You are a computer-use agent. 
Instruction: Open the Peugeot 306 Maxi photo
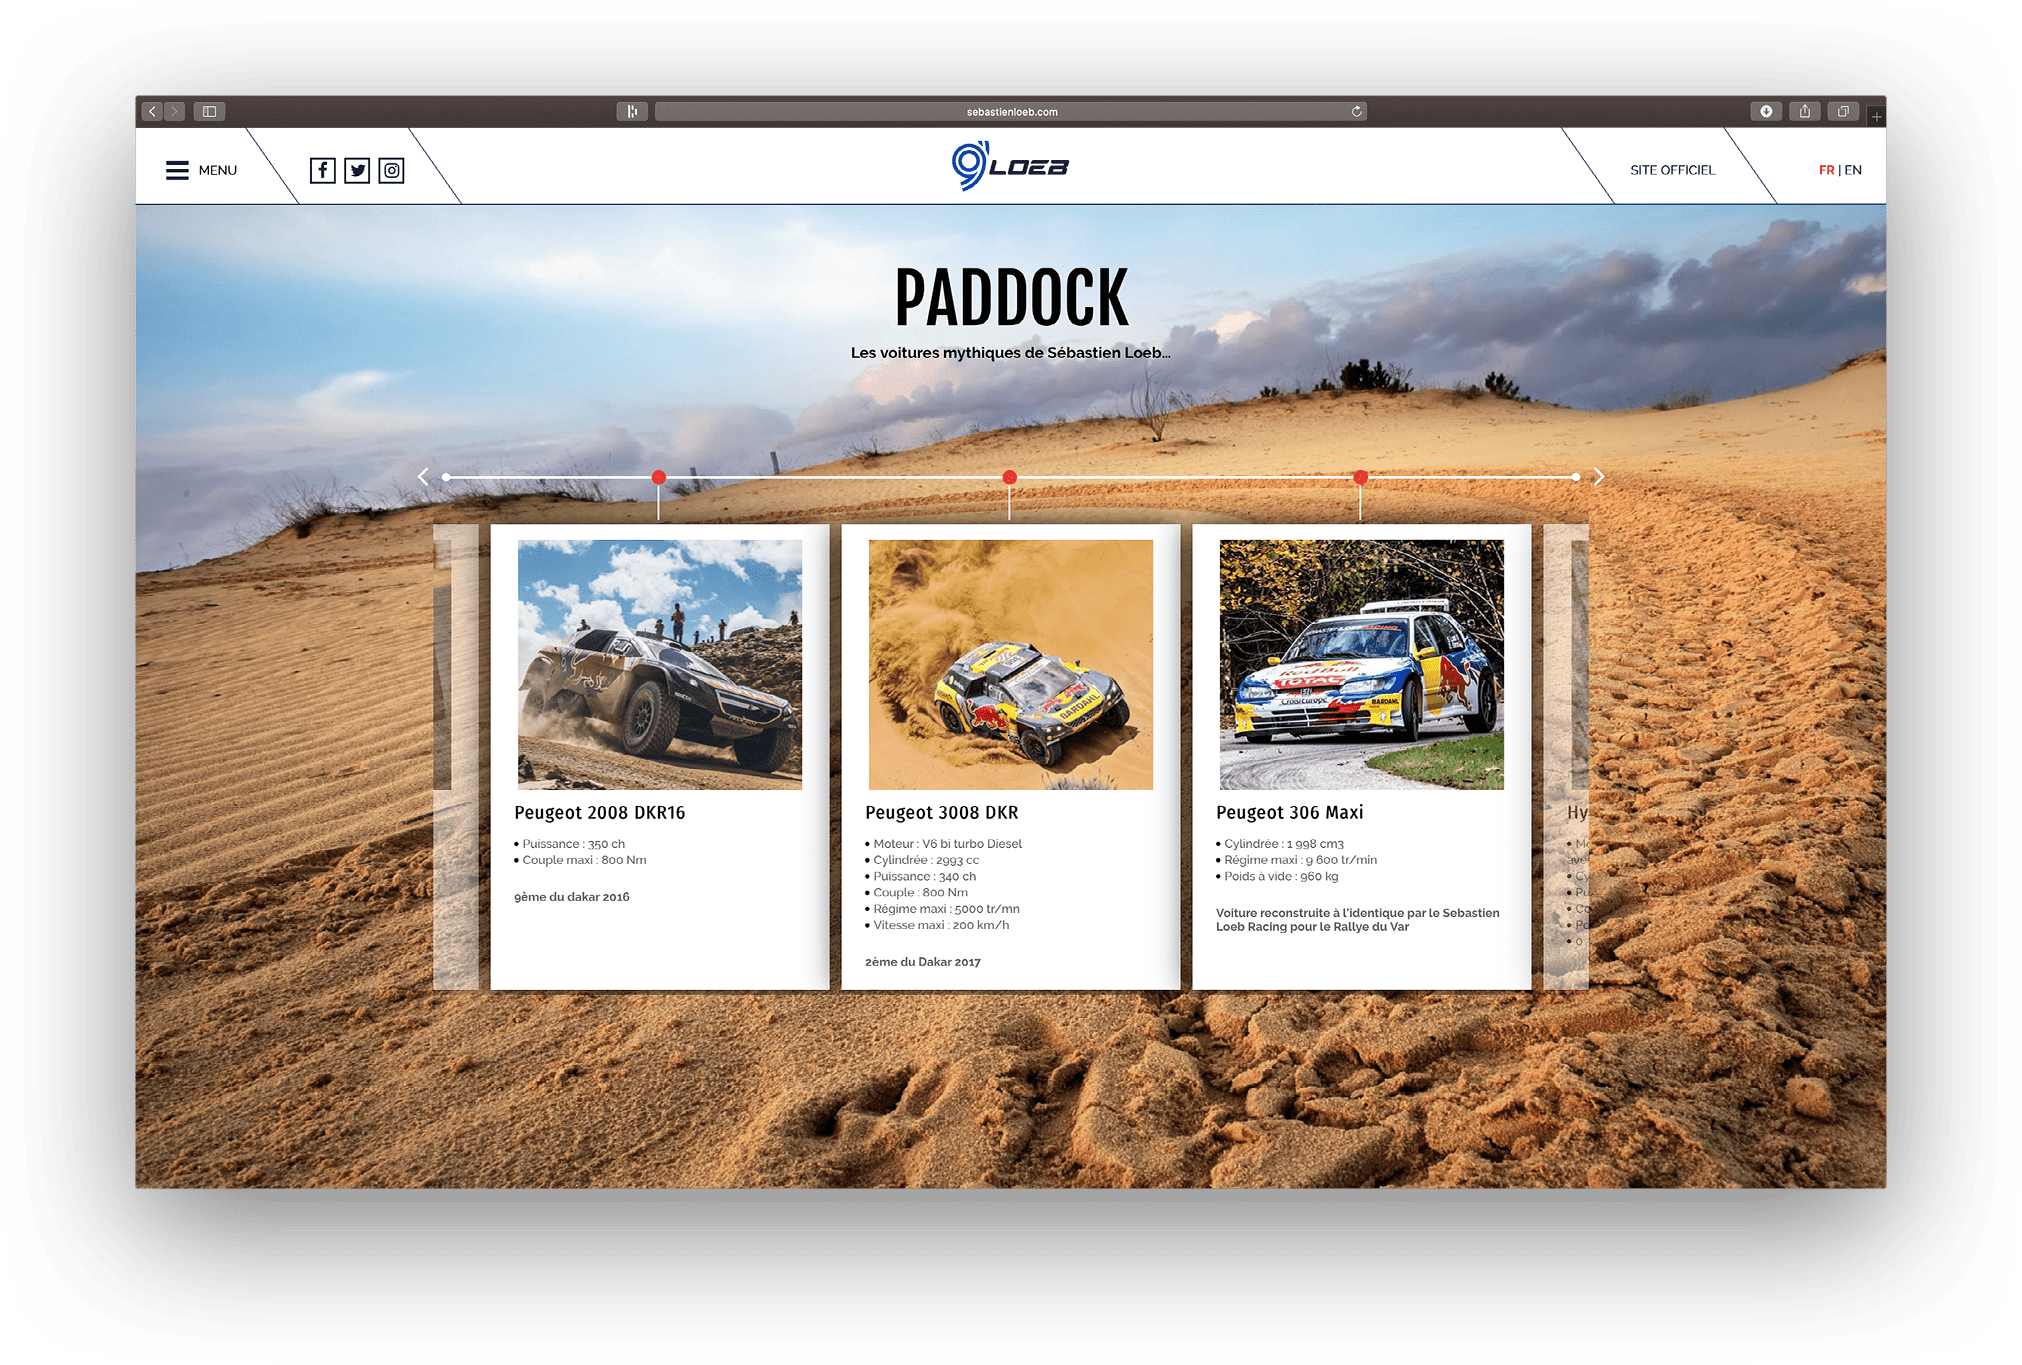tap(1362, 665)
